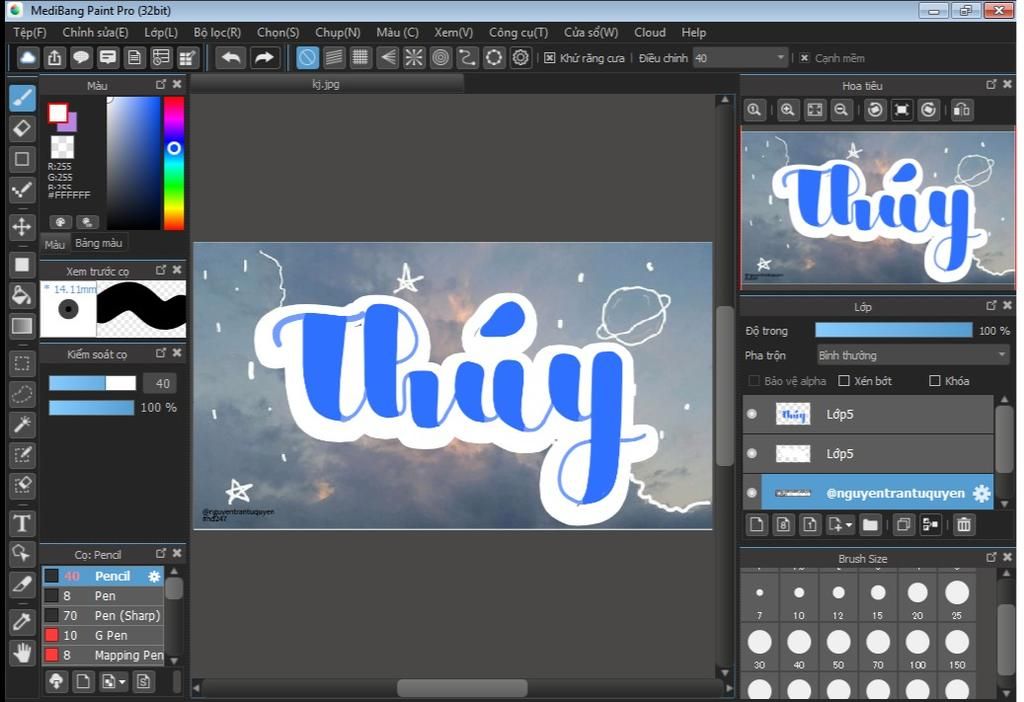The height and width of the screenshot is (702, 1024).
Task: Toggle Khử răng cưa anti-aliasing checkbox
Action: coord(550,58)
